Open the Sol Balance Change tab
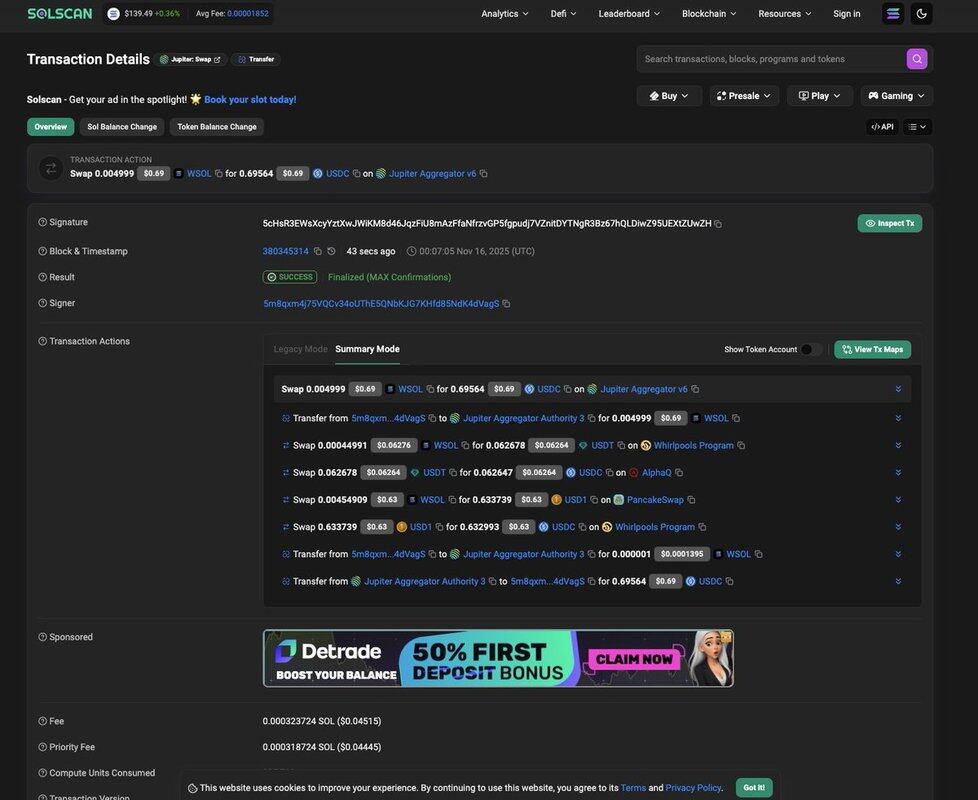 point(122,127)
